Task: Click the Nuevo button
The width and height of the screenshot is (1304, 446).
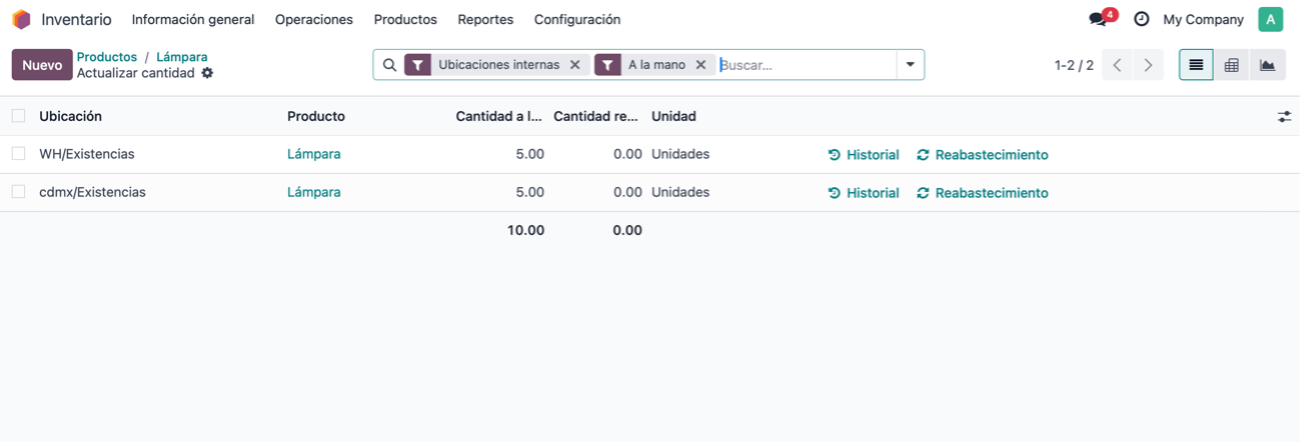Action: (x=42, y=65)
